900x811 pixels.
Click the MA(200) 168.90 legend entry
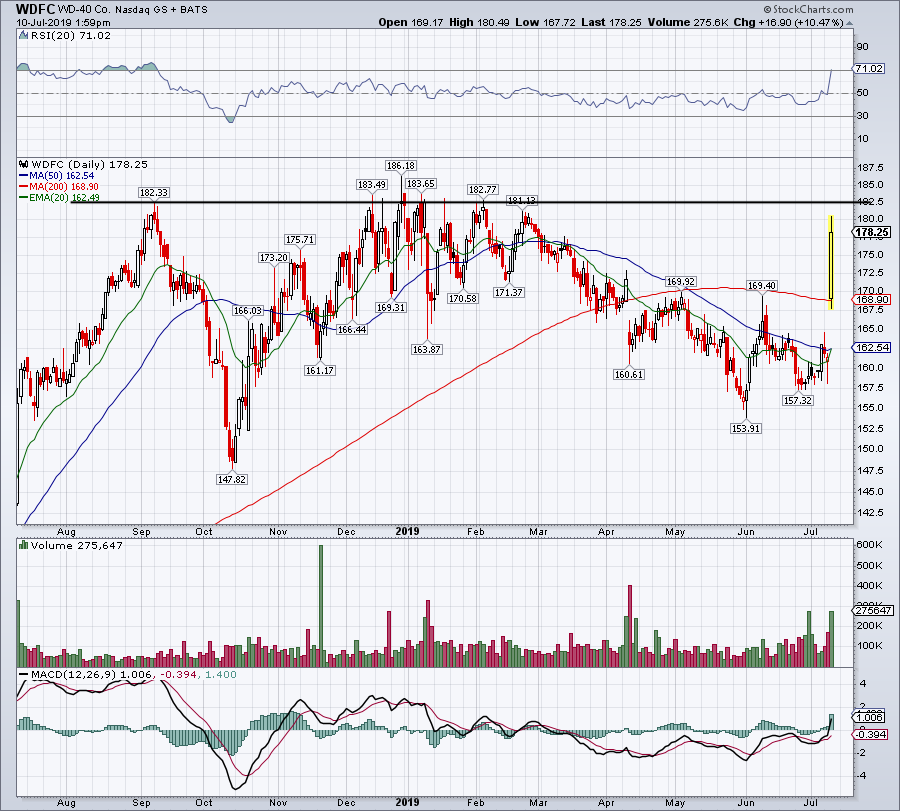59,187
